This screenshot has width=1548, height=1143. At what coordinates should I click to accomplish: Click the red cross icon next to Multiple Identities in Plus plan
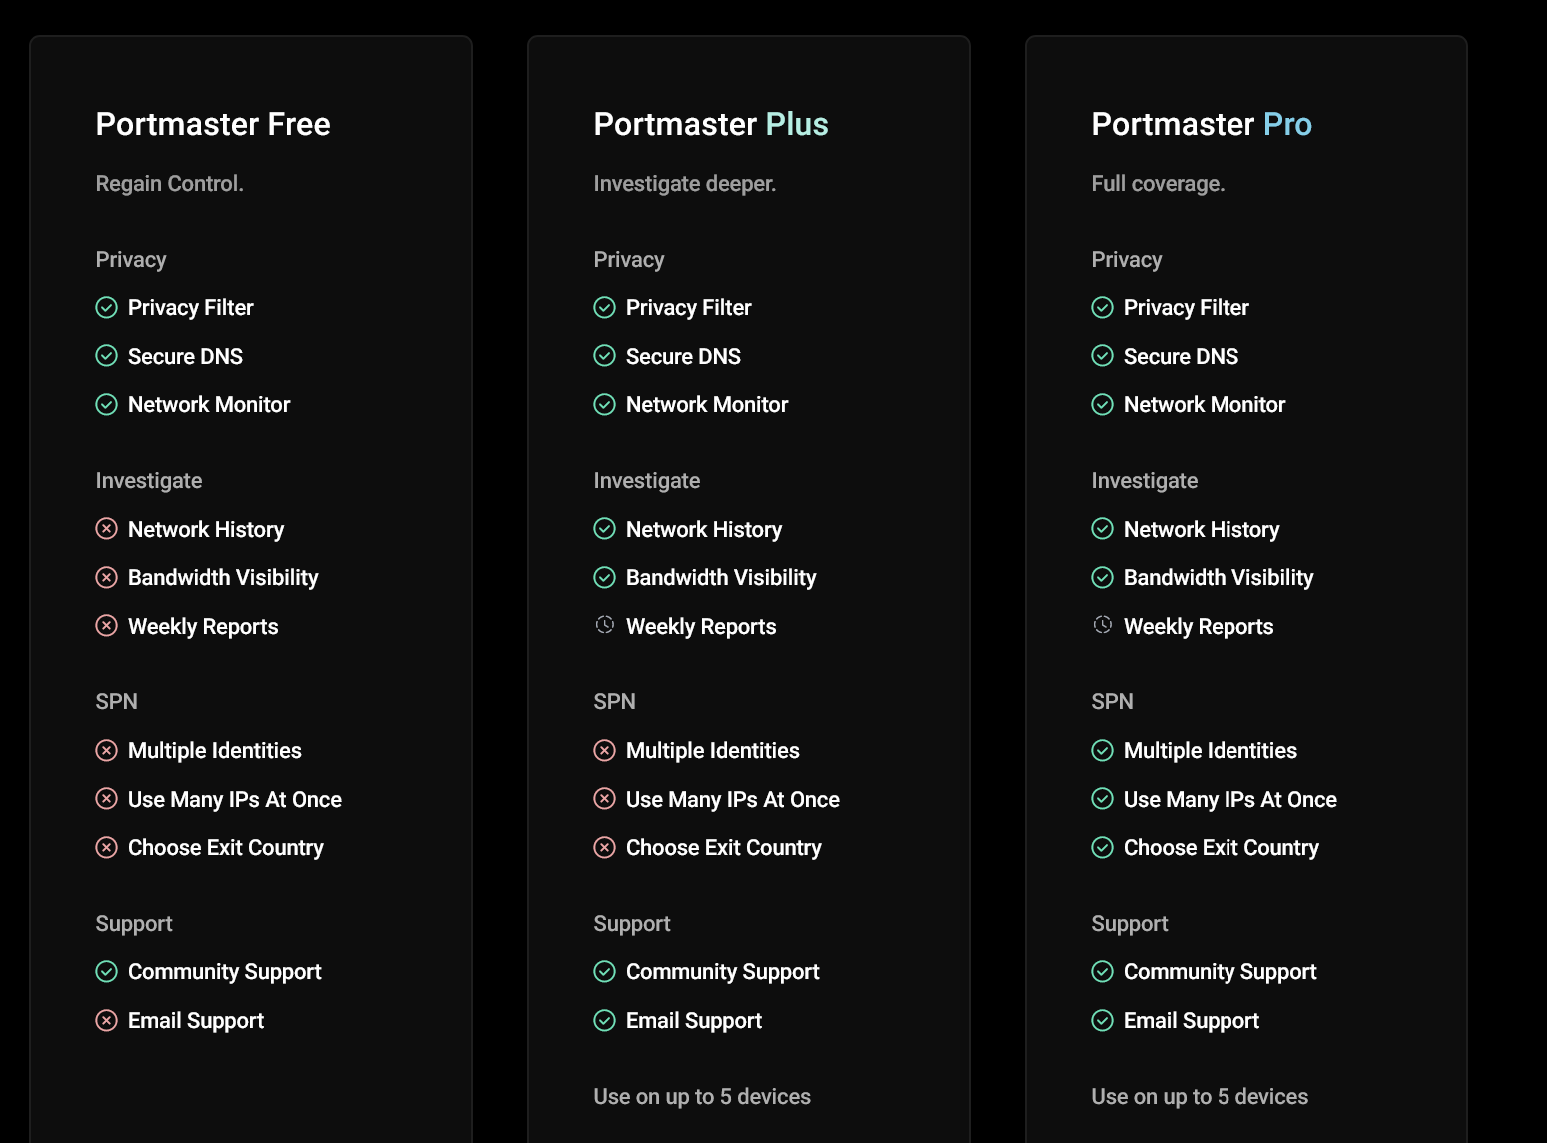[x=604, y=750]
